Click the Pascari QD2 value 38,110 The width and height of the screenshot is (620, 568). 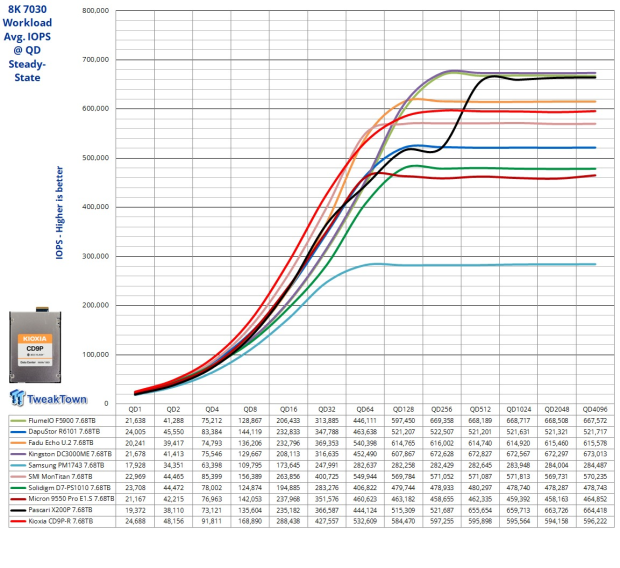[173, 510]
